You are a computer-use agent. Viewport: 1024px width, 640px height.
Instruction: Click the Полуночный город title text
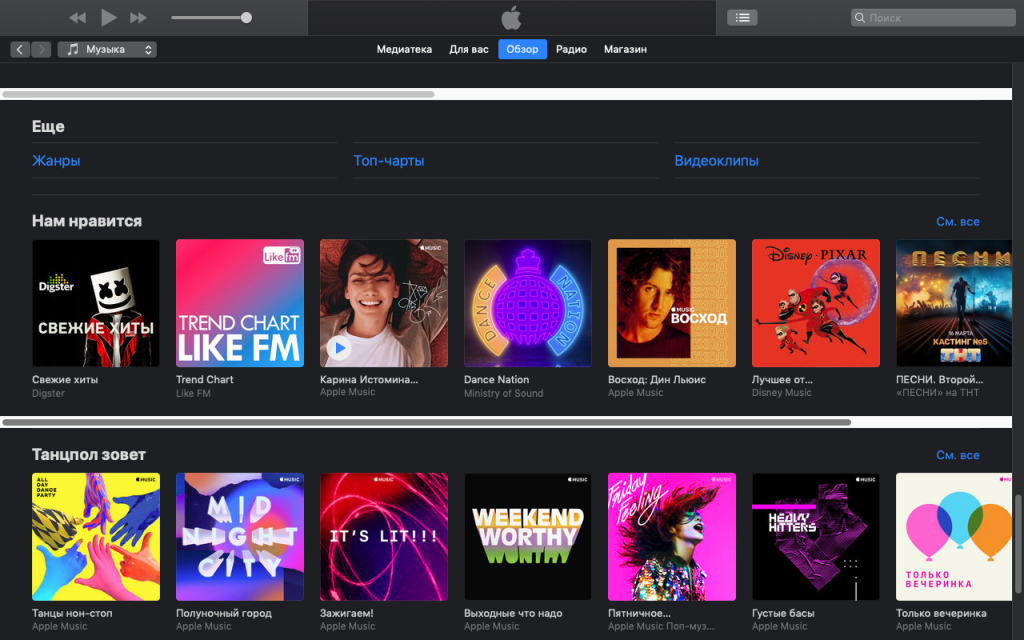pos(224,613)
